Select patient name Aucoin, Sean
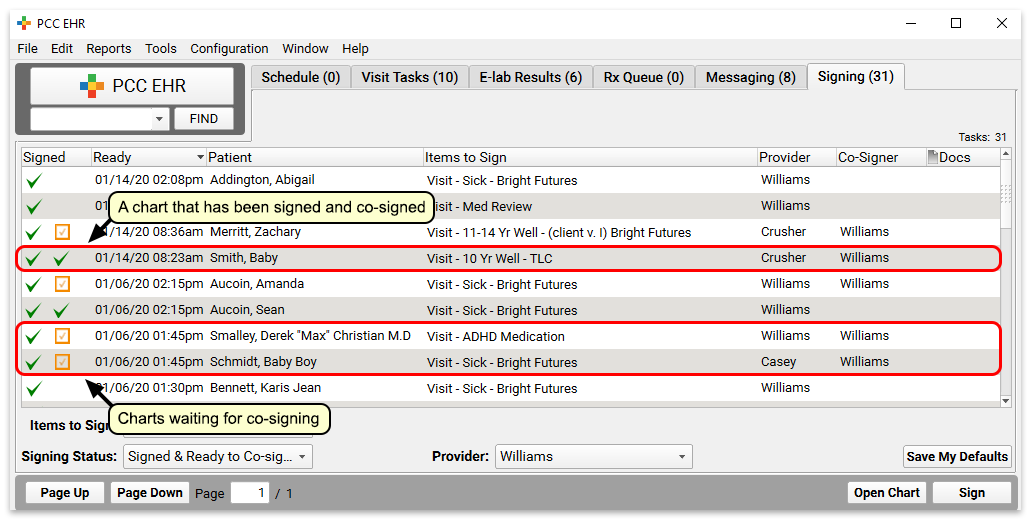This screenshot has height=520, width=1031. [247, 310]
